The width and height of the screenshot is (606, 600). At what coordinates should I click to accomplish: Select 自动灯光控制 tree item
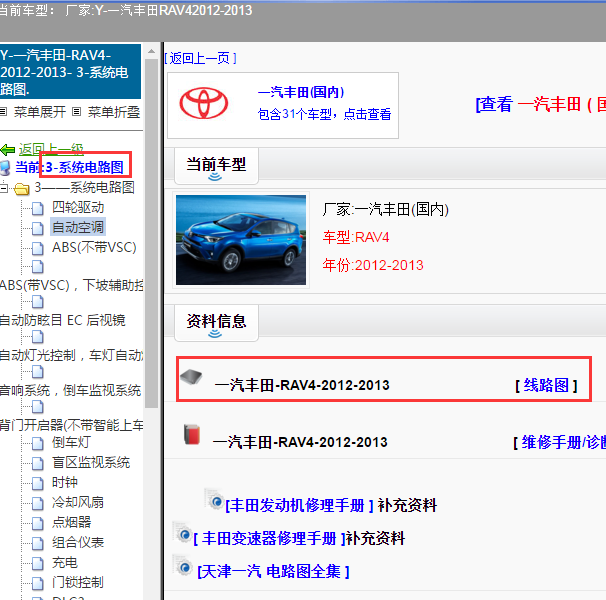click(x=71, y=355)
